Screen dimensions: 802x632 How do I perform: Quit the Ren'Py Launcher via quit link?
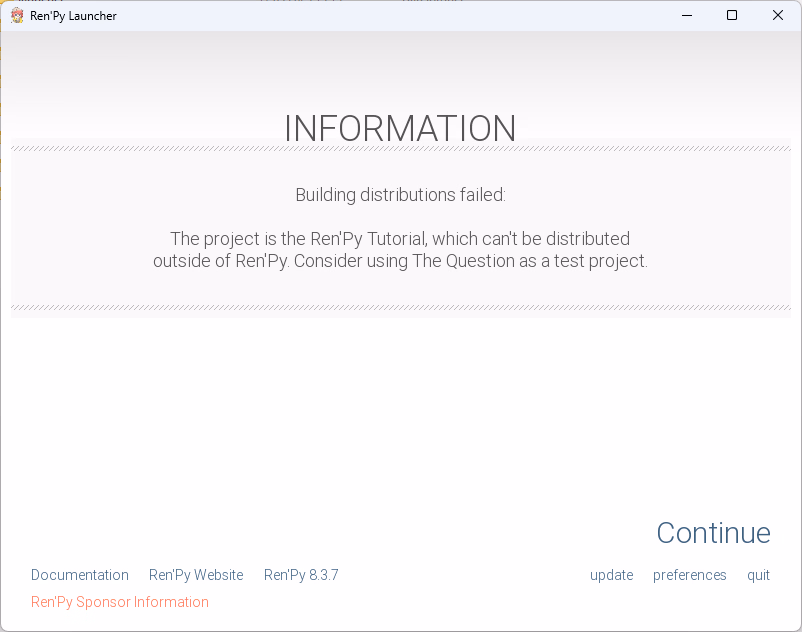pyautogui.click(x=758, y=575)
